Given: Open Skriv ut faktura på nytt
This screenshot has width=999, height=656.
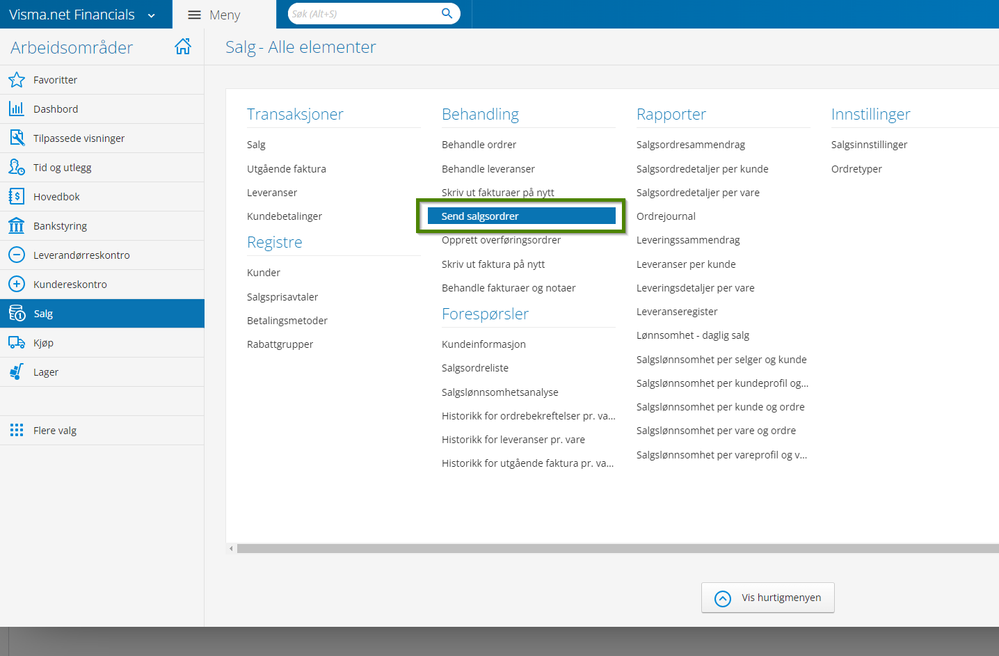Looking at the screenshot, I should [x=493, y=264].
